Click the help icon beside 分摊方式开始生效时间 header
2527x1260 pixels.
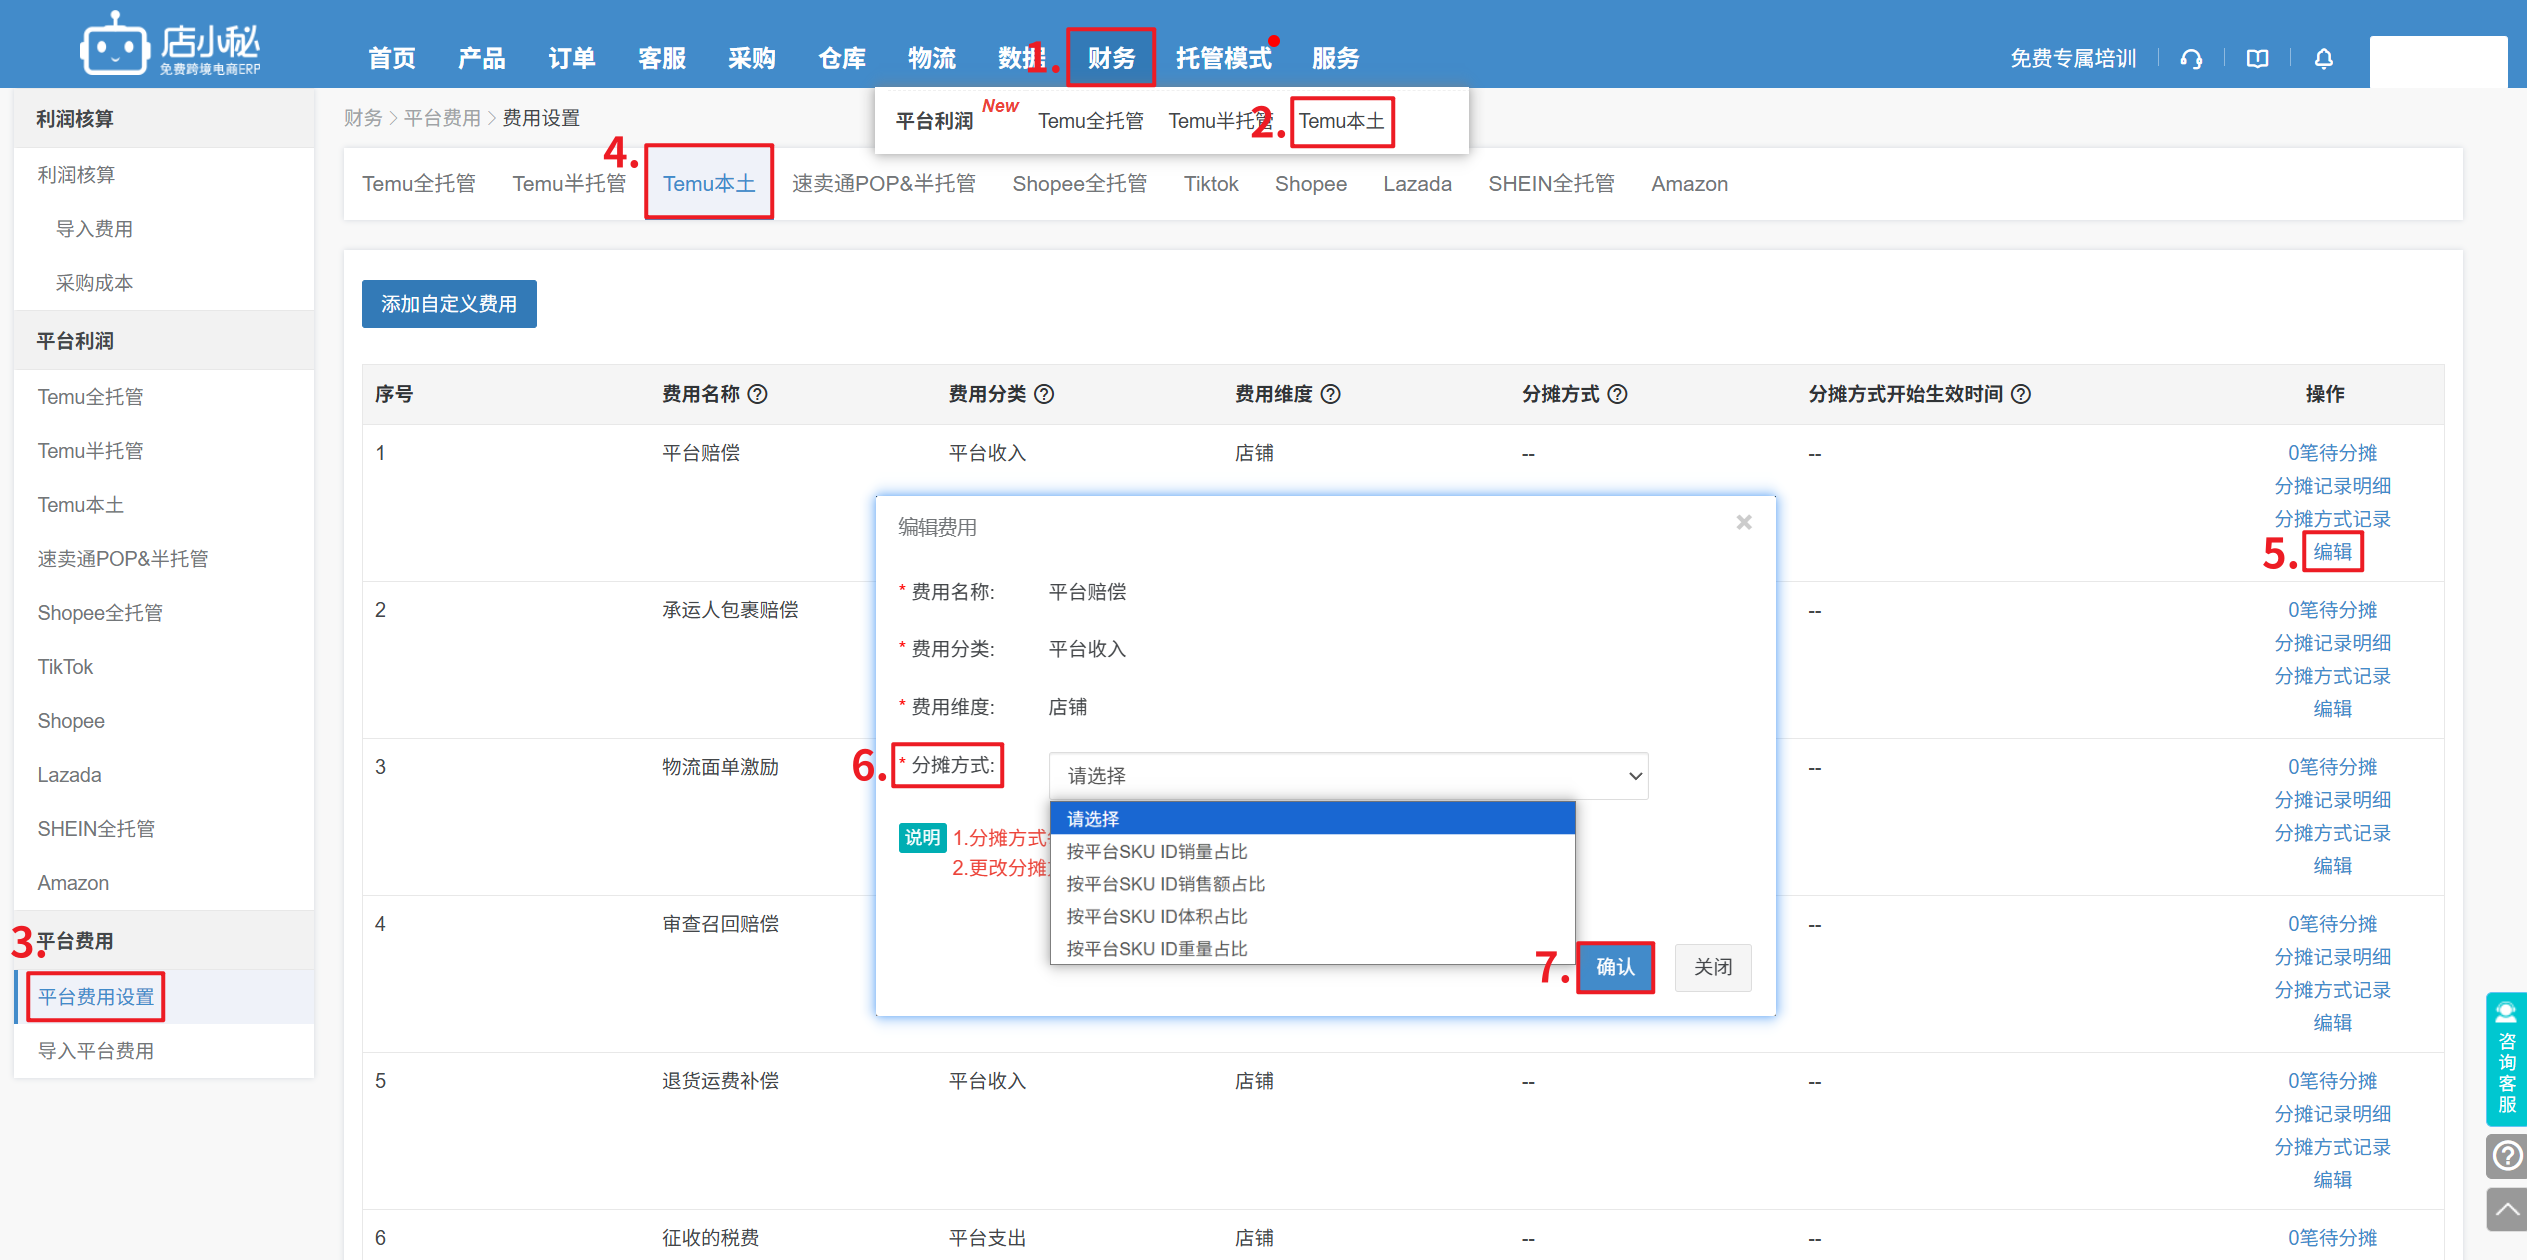coord(2022,394)
